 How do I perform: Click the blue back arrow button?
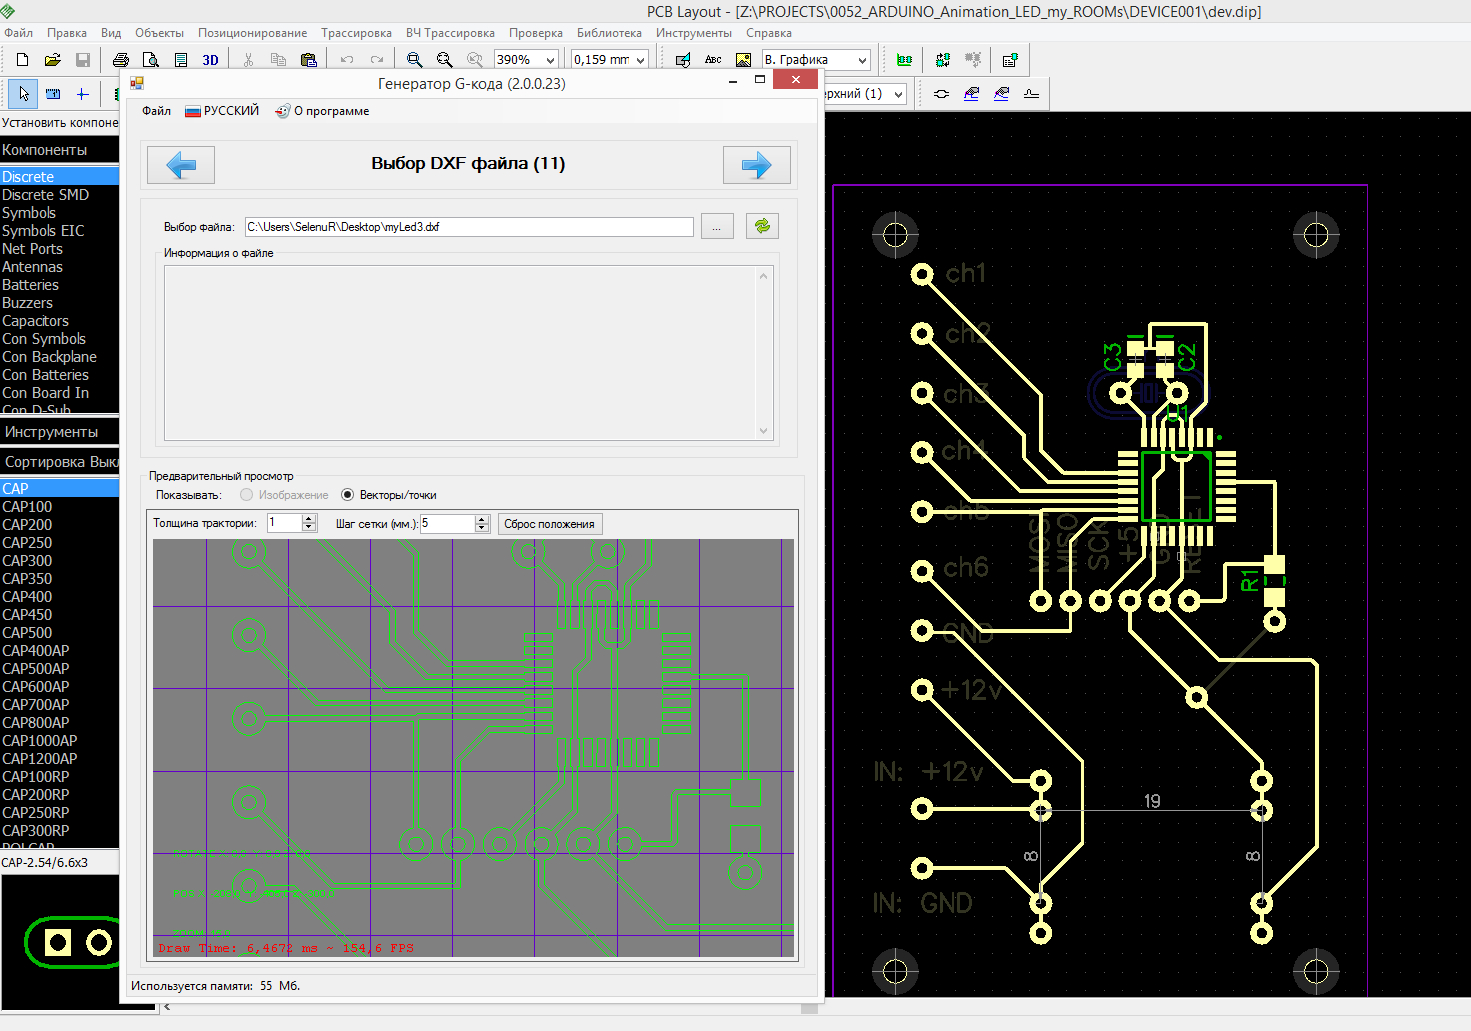181,165
